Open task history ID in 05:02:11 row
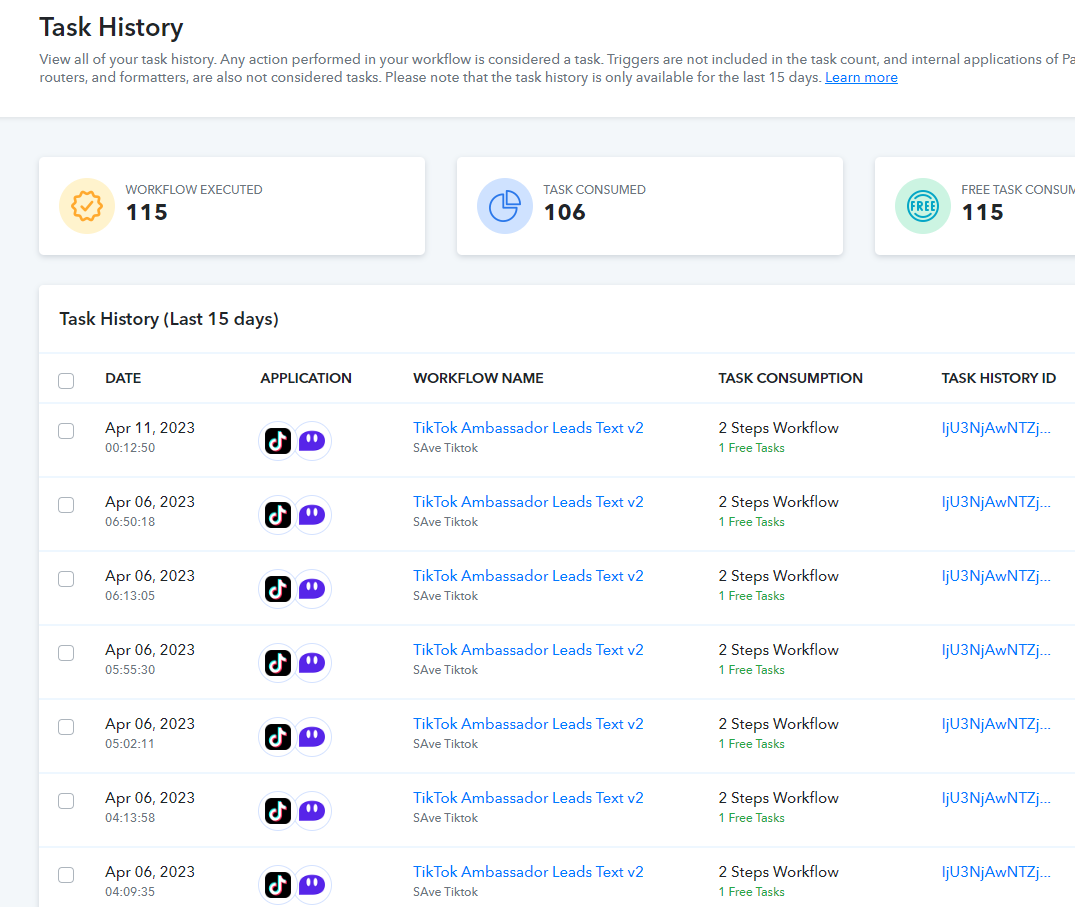 [995, 724]
